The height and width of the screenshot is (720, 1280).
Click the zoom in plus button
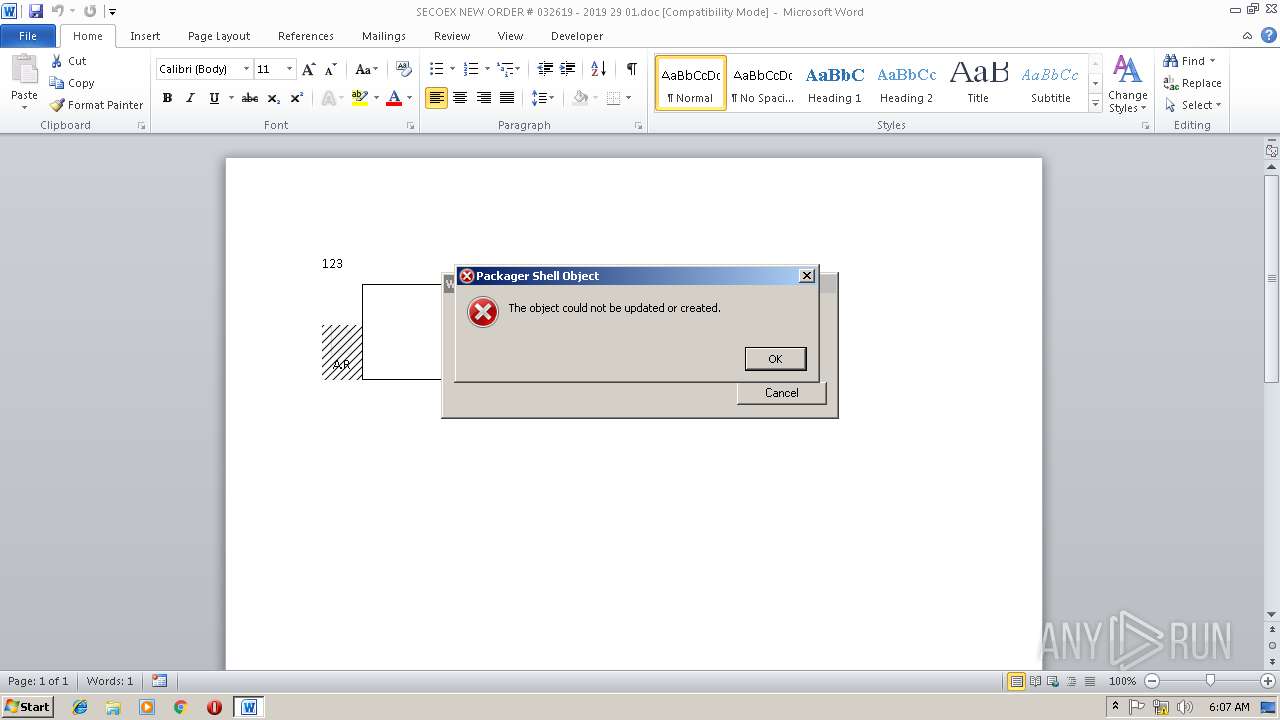1268,681
